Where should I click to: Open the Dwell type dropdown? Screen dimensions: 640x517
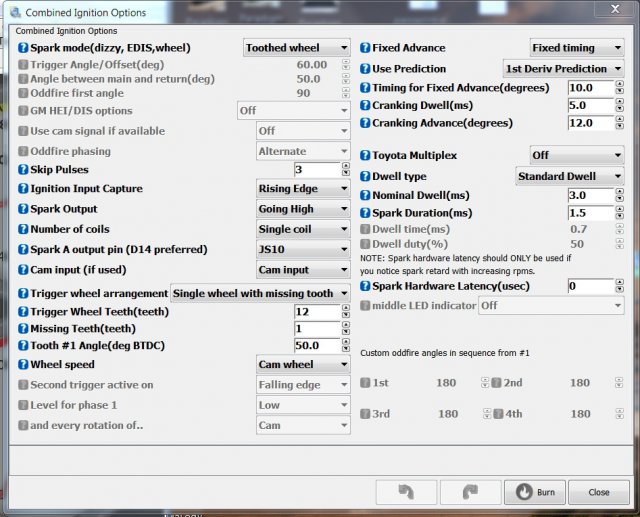tap(569, 176)
